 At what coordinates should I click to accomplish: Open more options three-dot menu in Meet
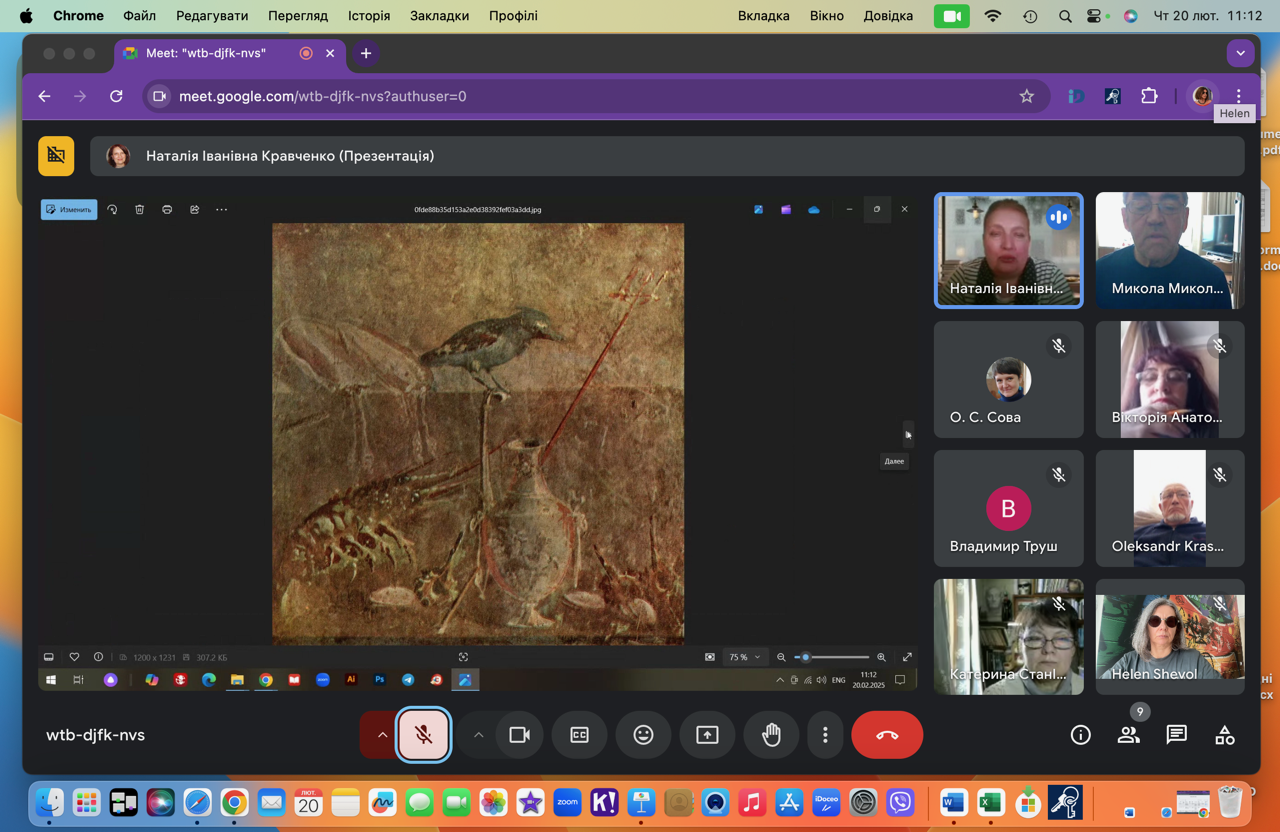[825, 735]
